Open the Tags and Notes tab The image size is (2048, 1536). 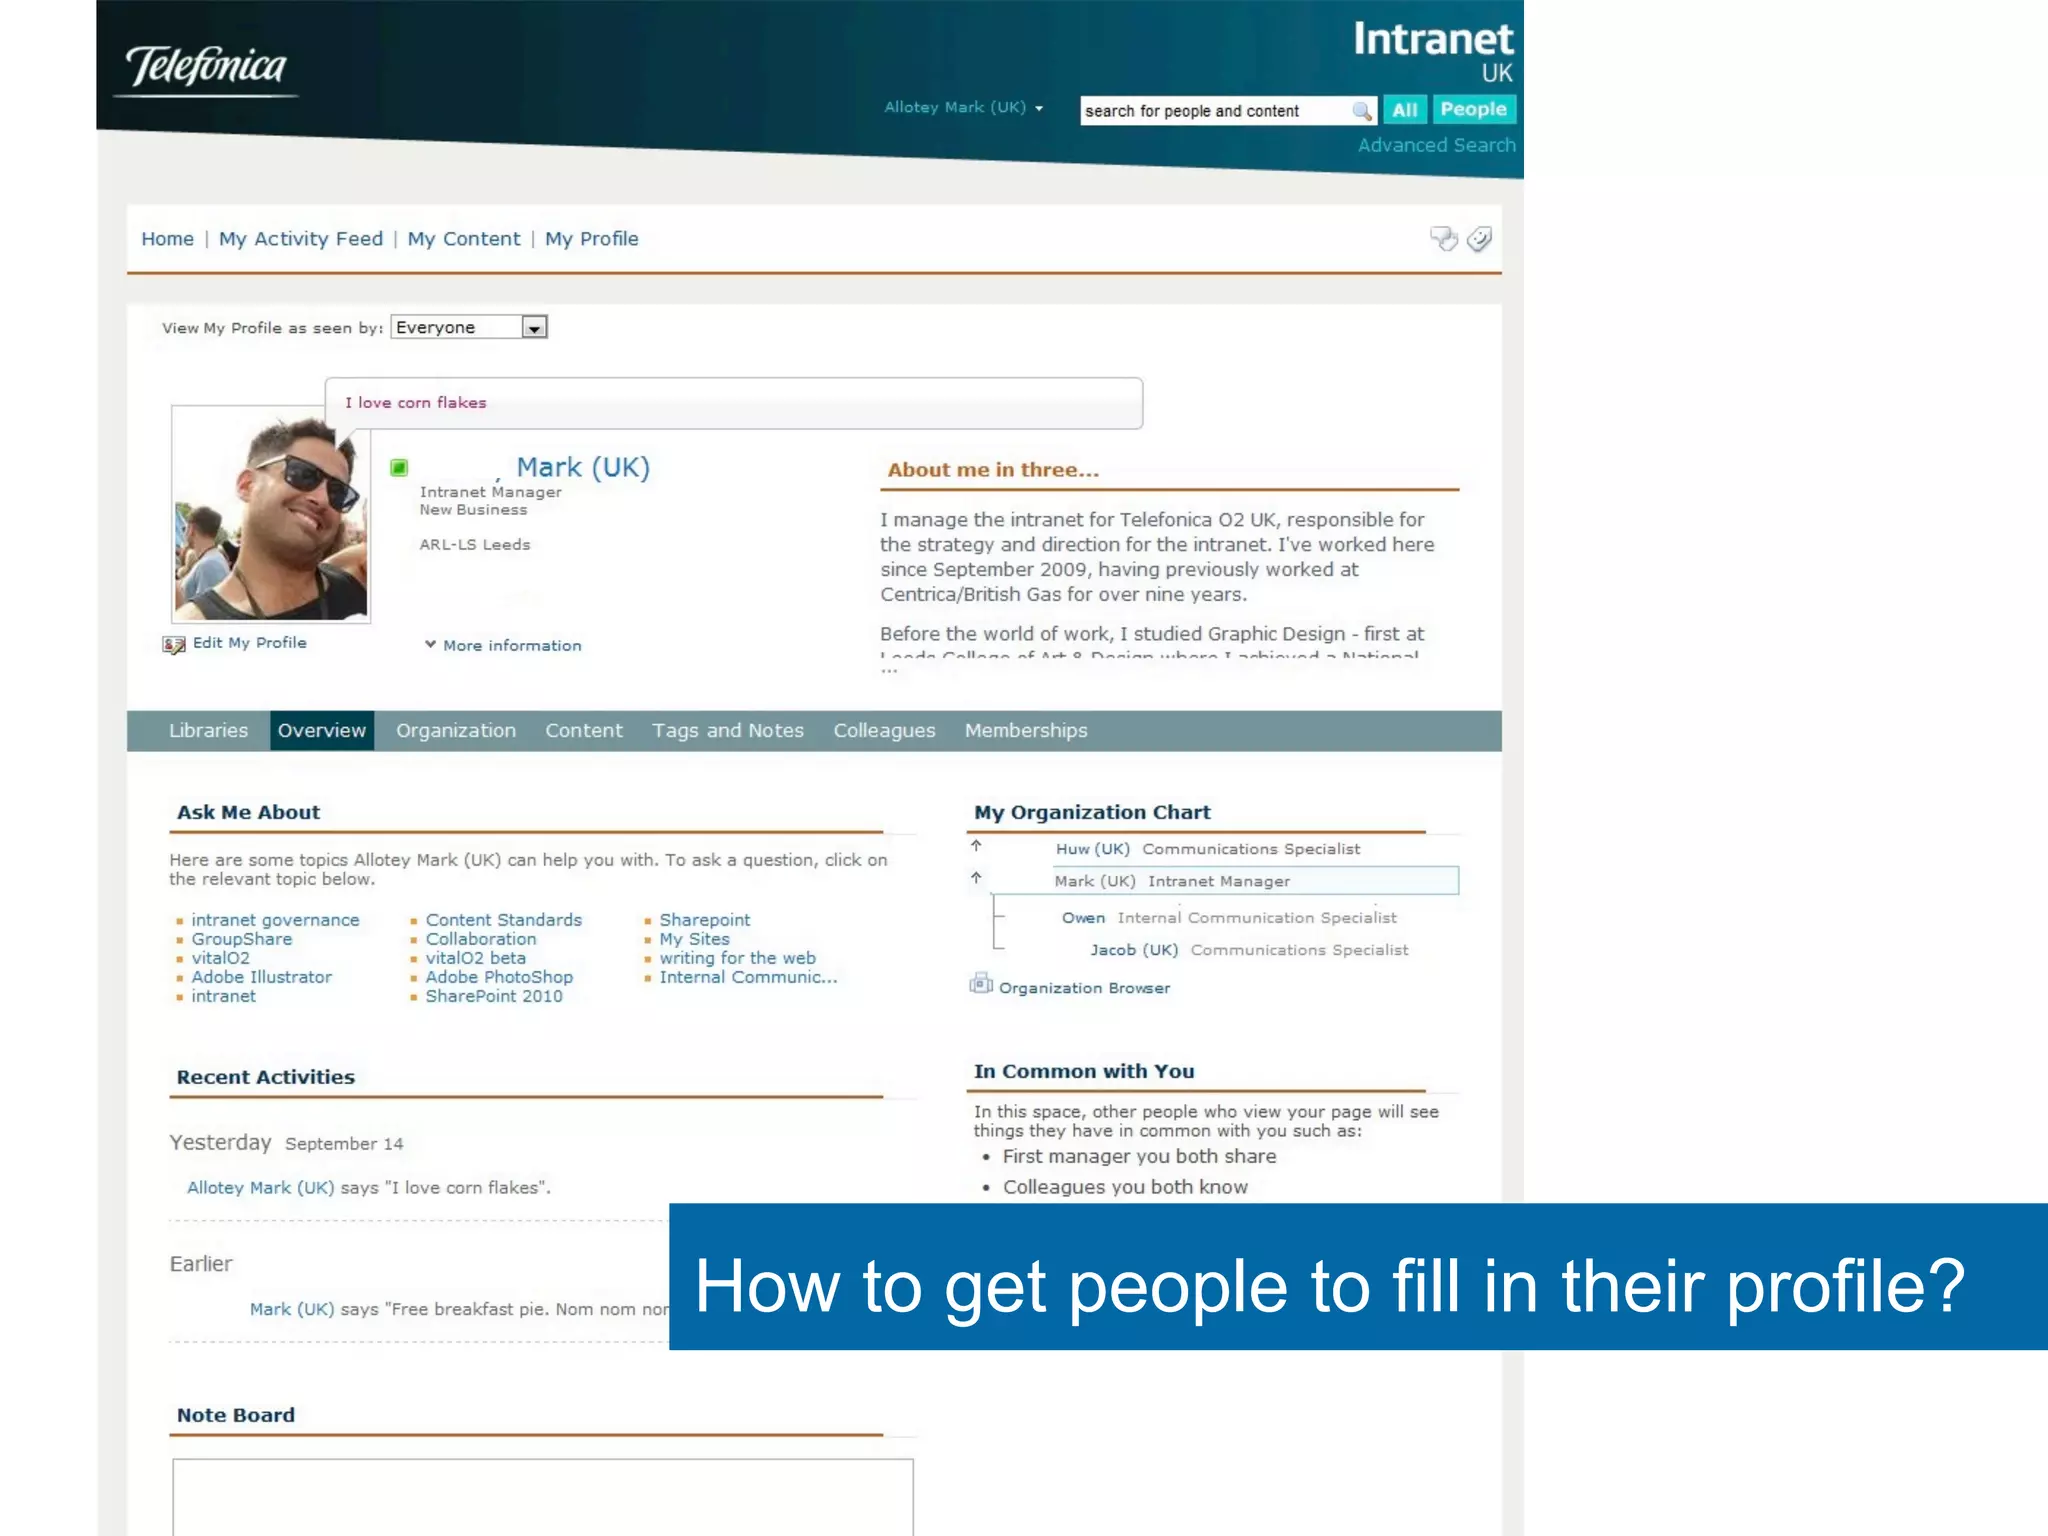point(727,731)
